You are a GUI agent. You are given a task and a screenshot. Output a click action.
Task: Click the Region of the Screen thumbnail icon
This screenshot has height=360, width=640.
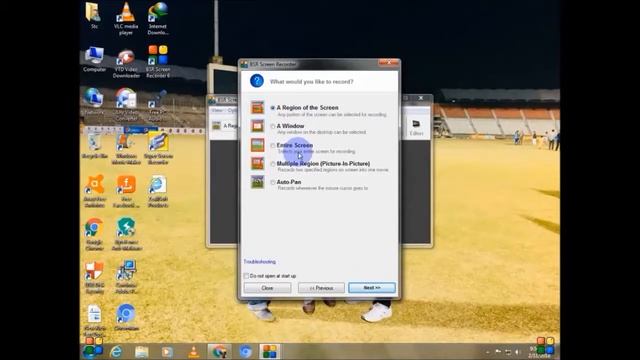258,108
